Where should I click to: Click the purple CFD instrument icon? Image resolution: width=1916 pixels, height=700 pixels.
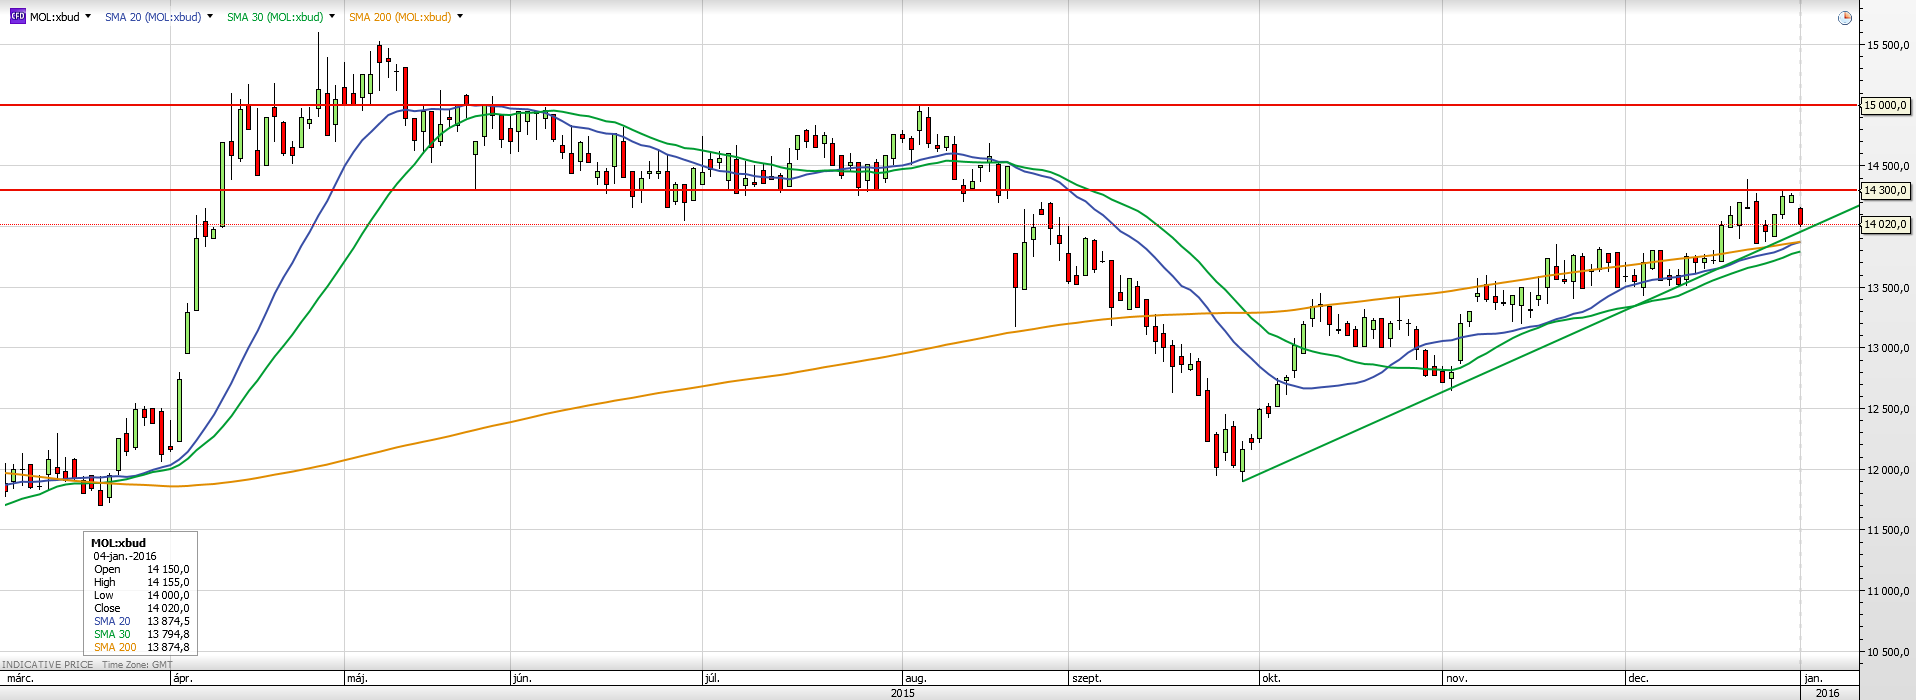pyautogui.click(x=17, y=17)
